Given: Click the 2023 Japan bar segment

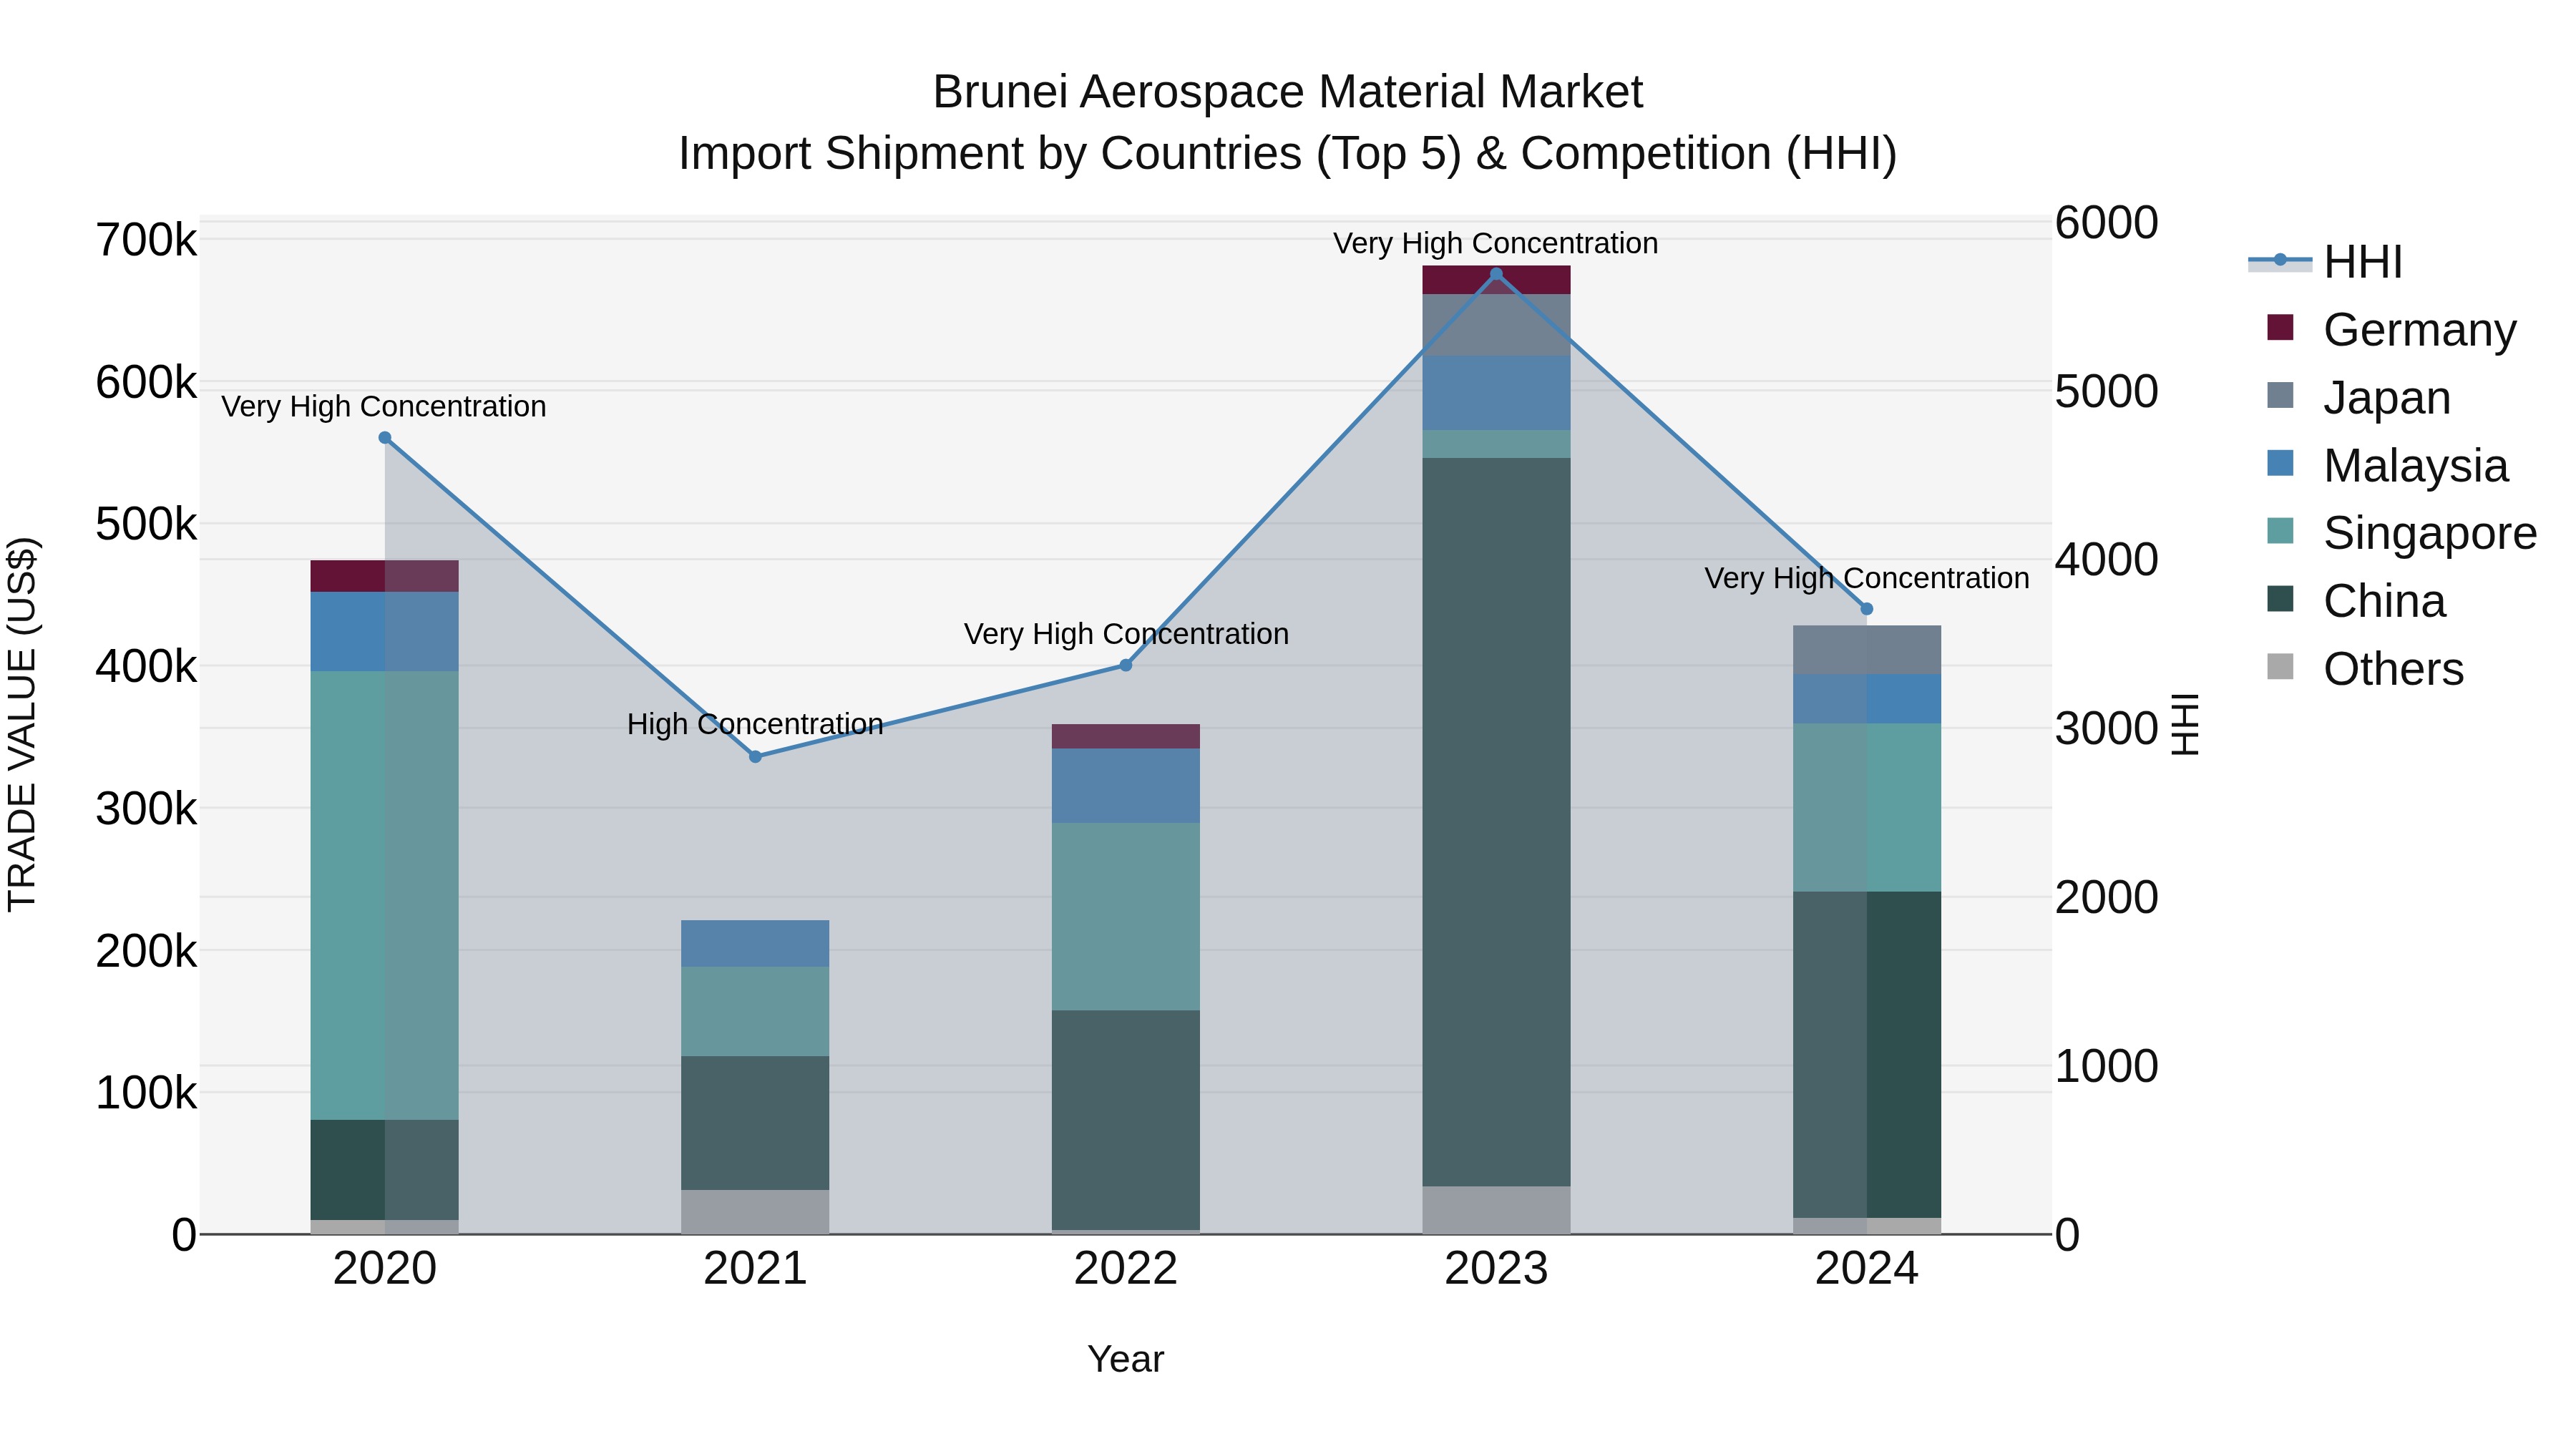Looking at the screenshot, I should [1496, 325].
